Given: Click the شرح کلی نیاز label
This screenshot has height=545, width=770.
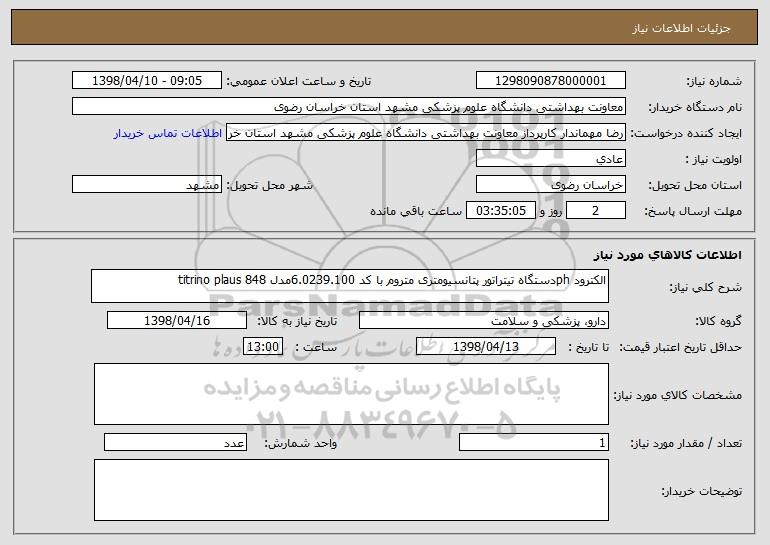Looking at the screenshot, I should (706, 288).
